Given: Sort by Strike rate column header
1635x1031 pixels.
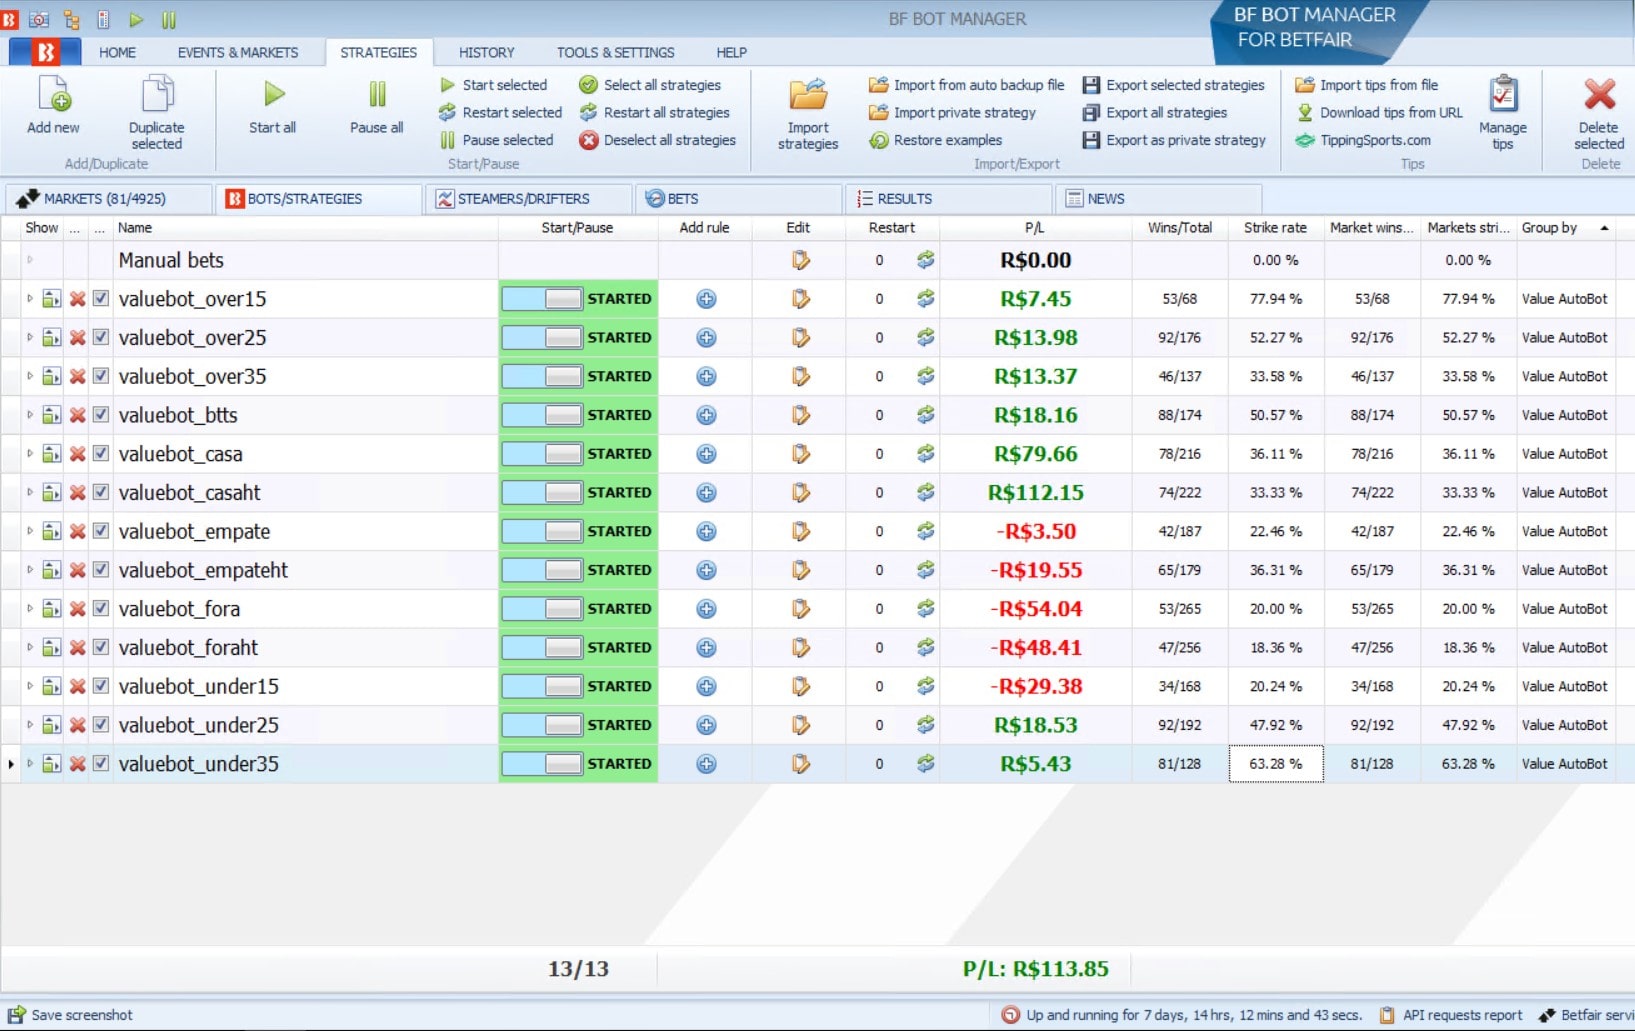Looking at the screenshot, I should pos(1275,228).
